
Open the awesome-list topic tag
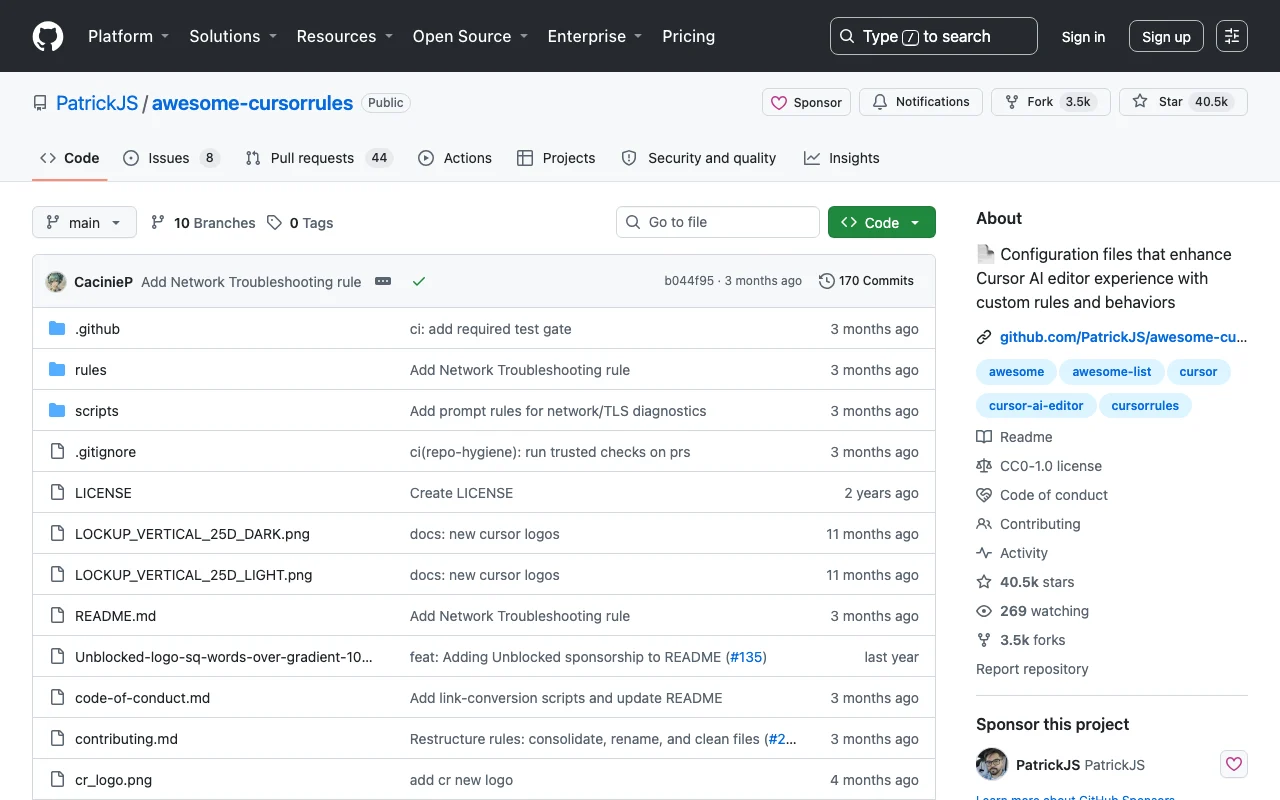point(1112,371)
